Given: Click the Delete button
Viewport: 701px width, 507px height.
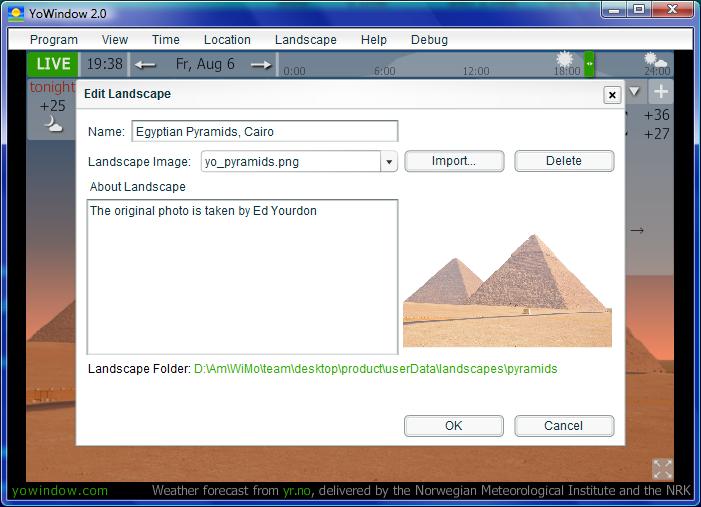Looking at the screenshot, I should pyautogui.click(x=564, y=161).
